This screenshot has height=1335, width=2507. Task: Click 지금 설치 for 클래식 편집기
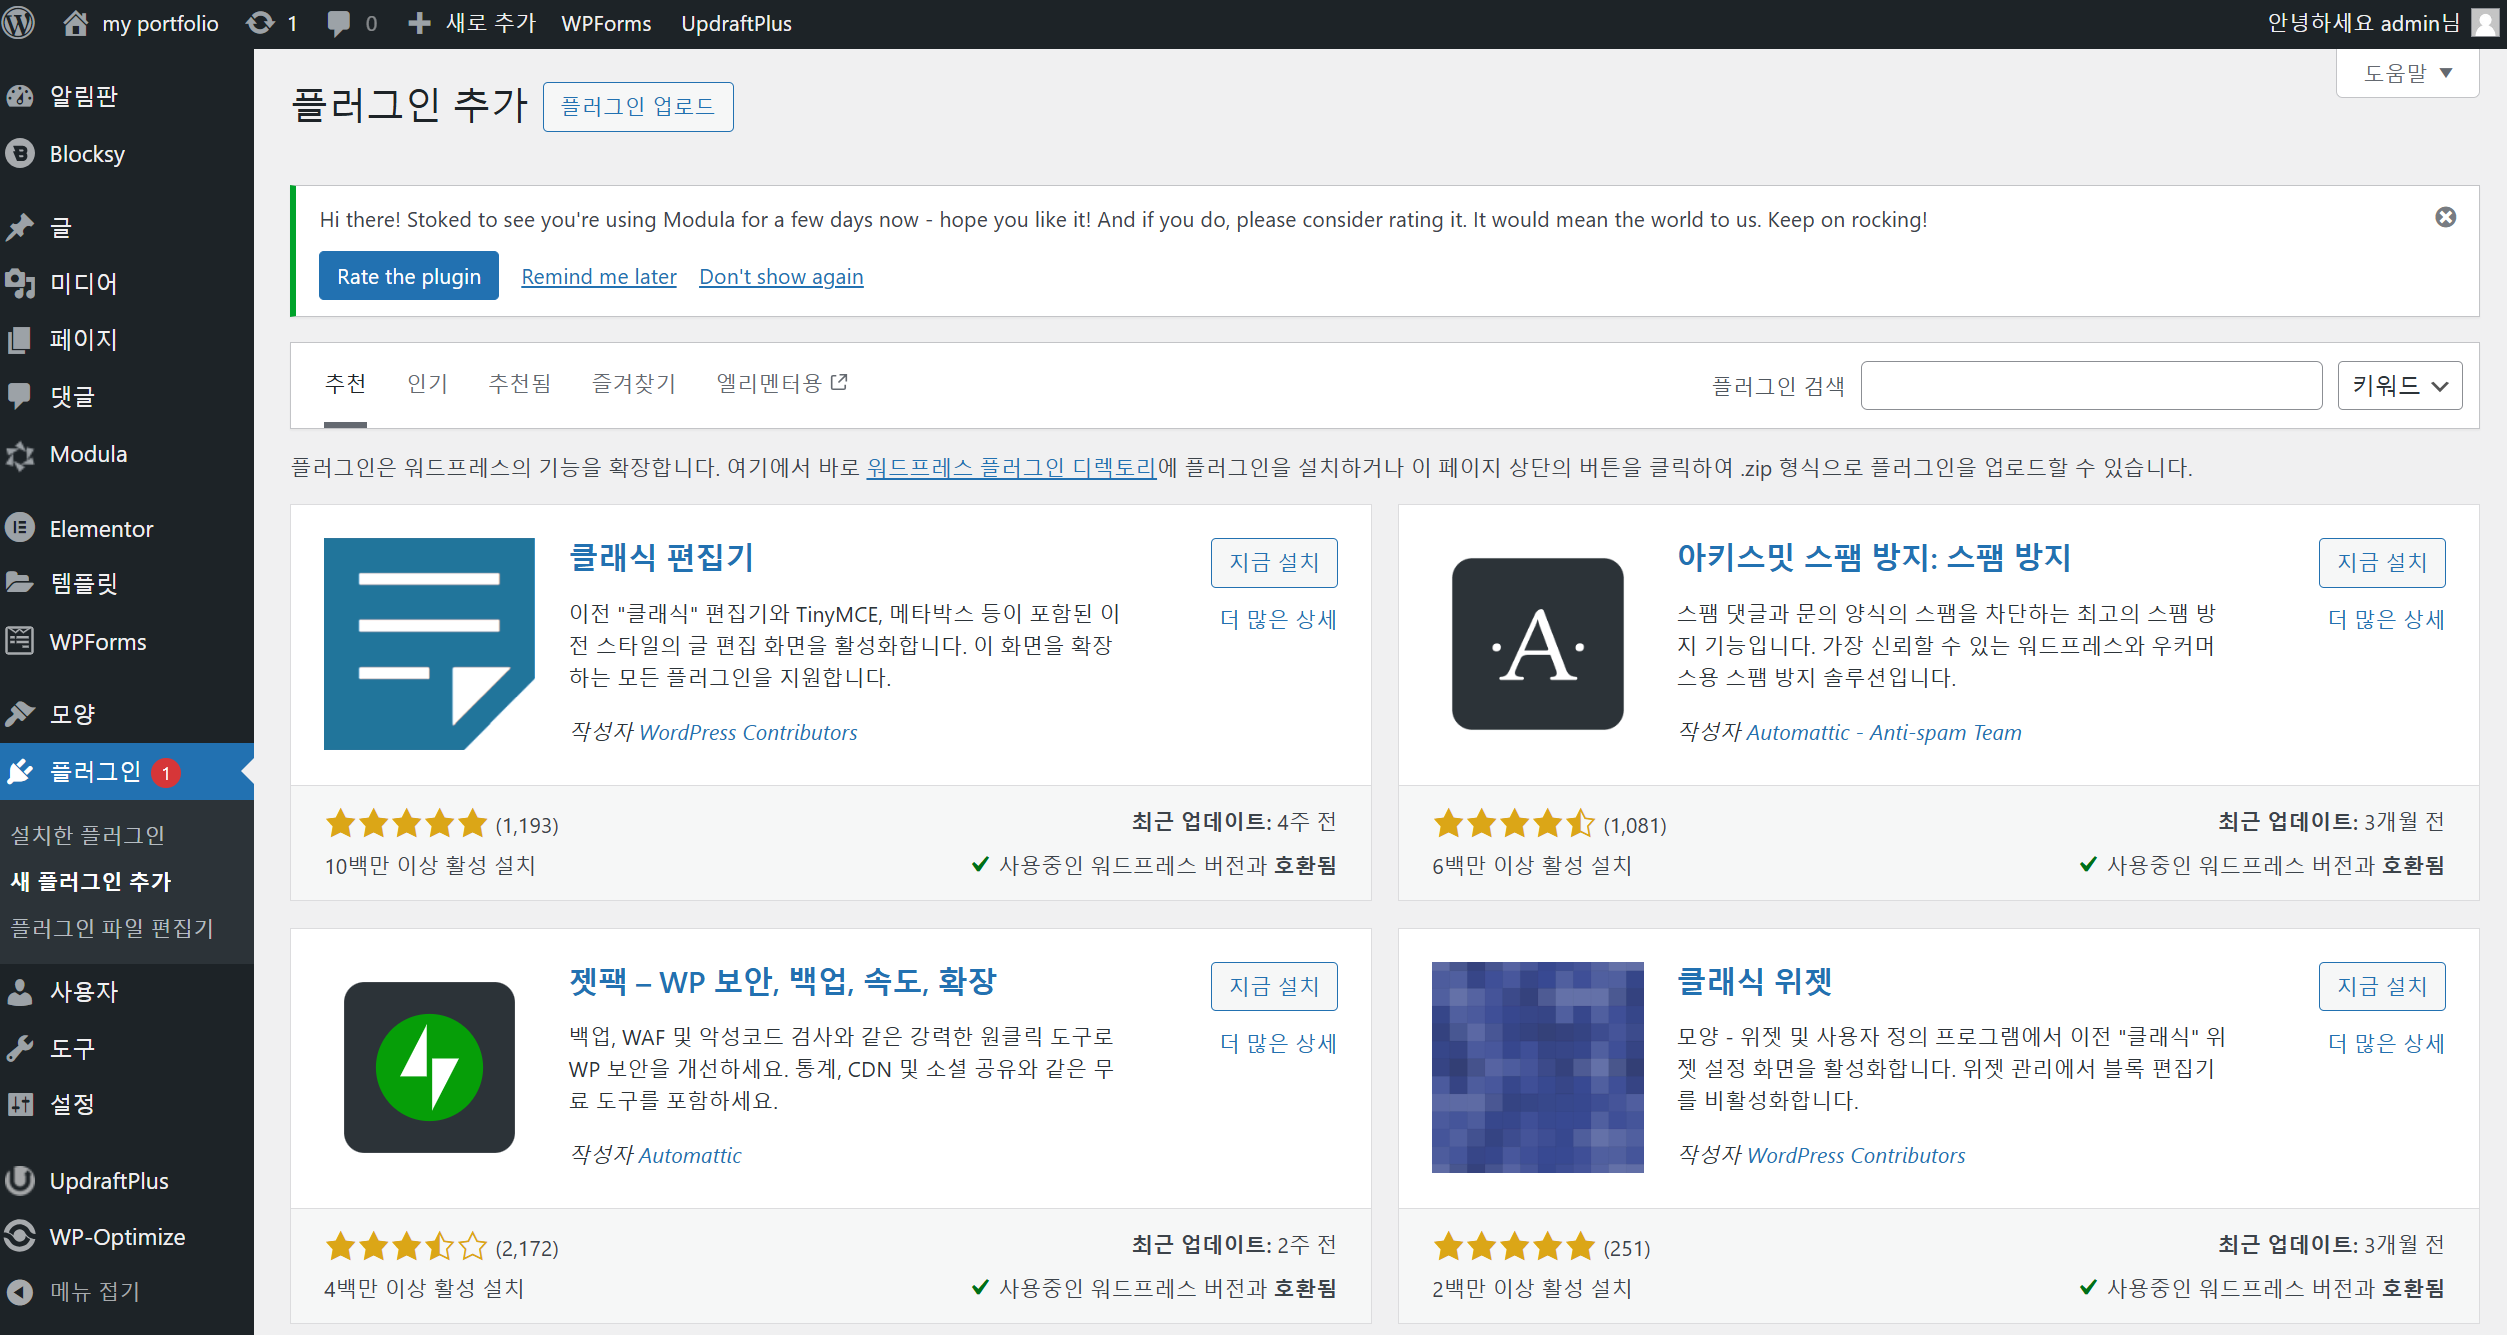(x=1273, y=563)
